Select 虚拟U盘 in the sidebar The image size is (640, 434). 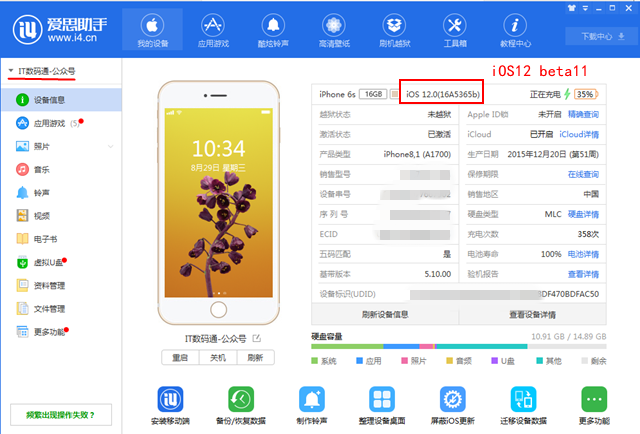[x=62, y=262]
